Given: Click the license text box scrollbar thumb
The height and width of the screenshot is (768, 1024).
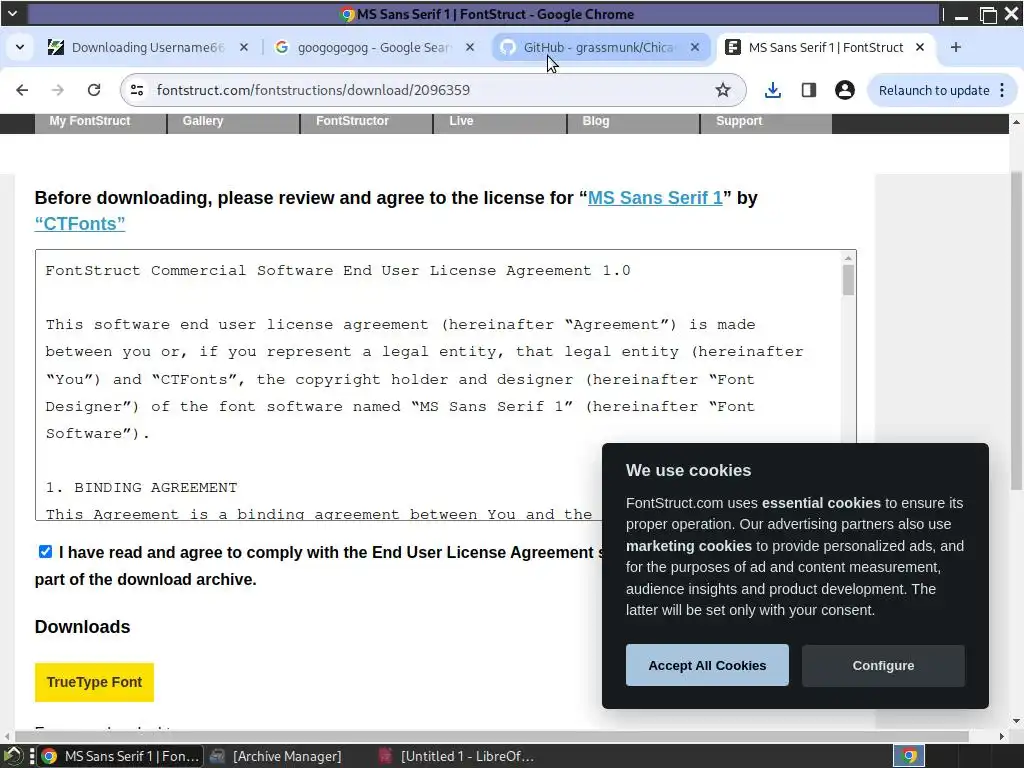Looking at the screenshot, I should coord(848,280).
